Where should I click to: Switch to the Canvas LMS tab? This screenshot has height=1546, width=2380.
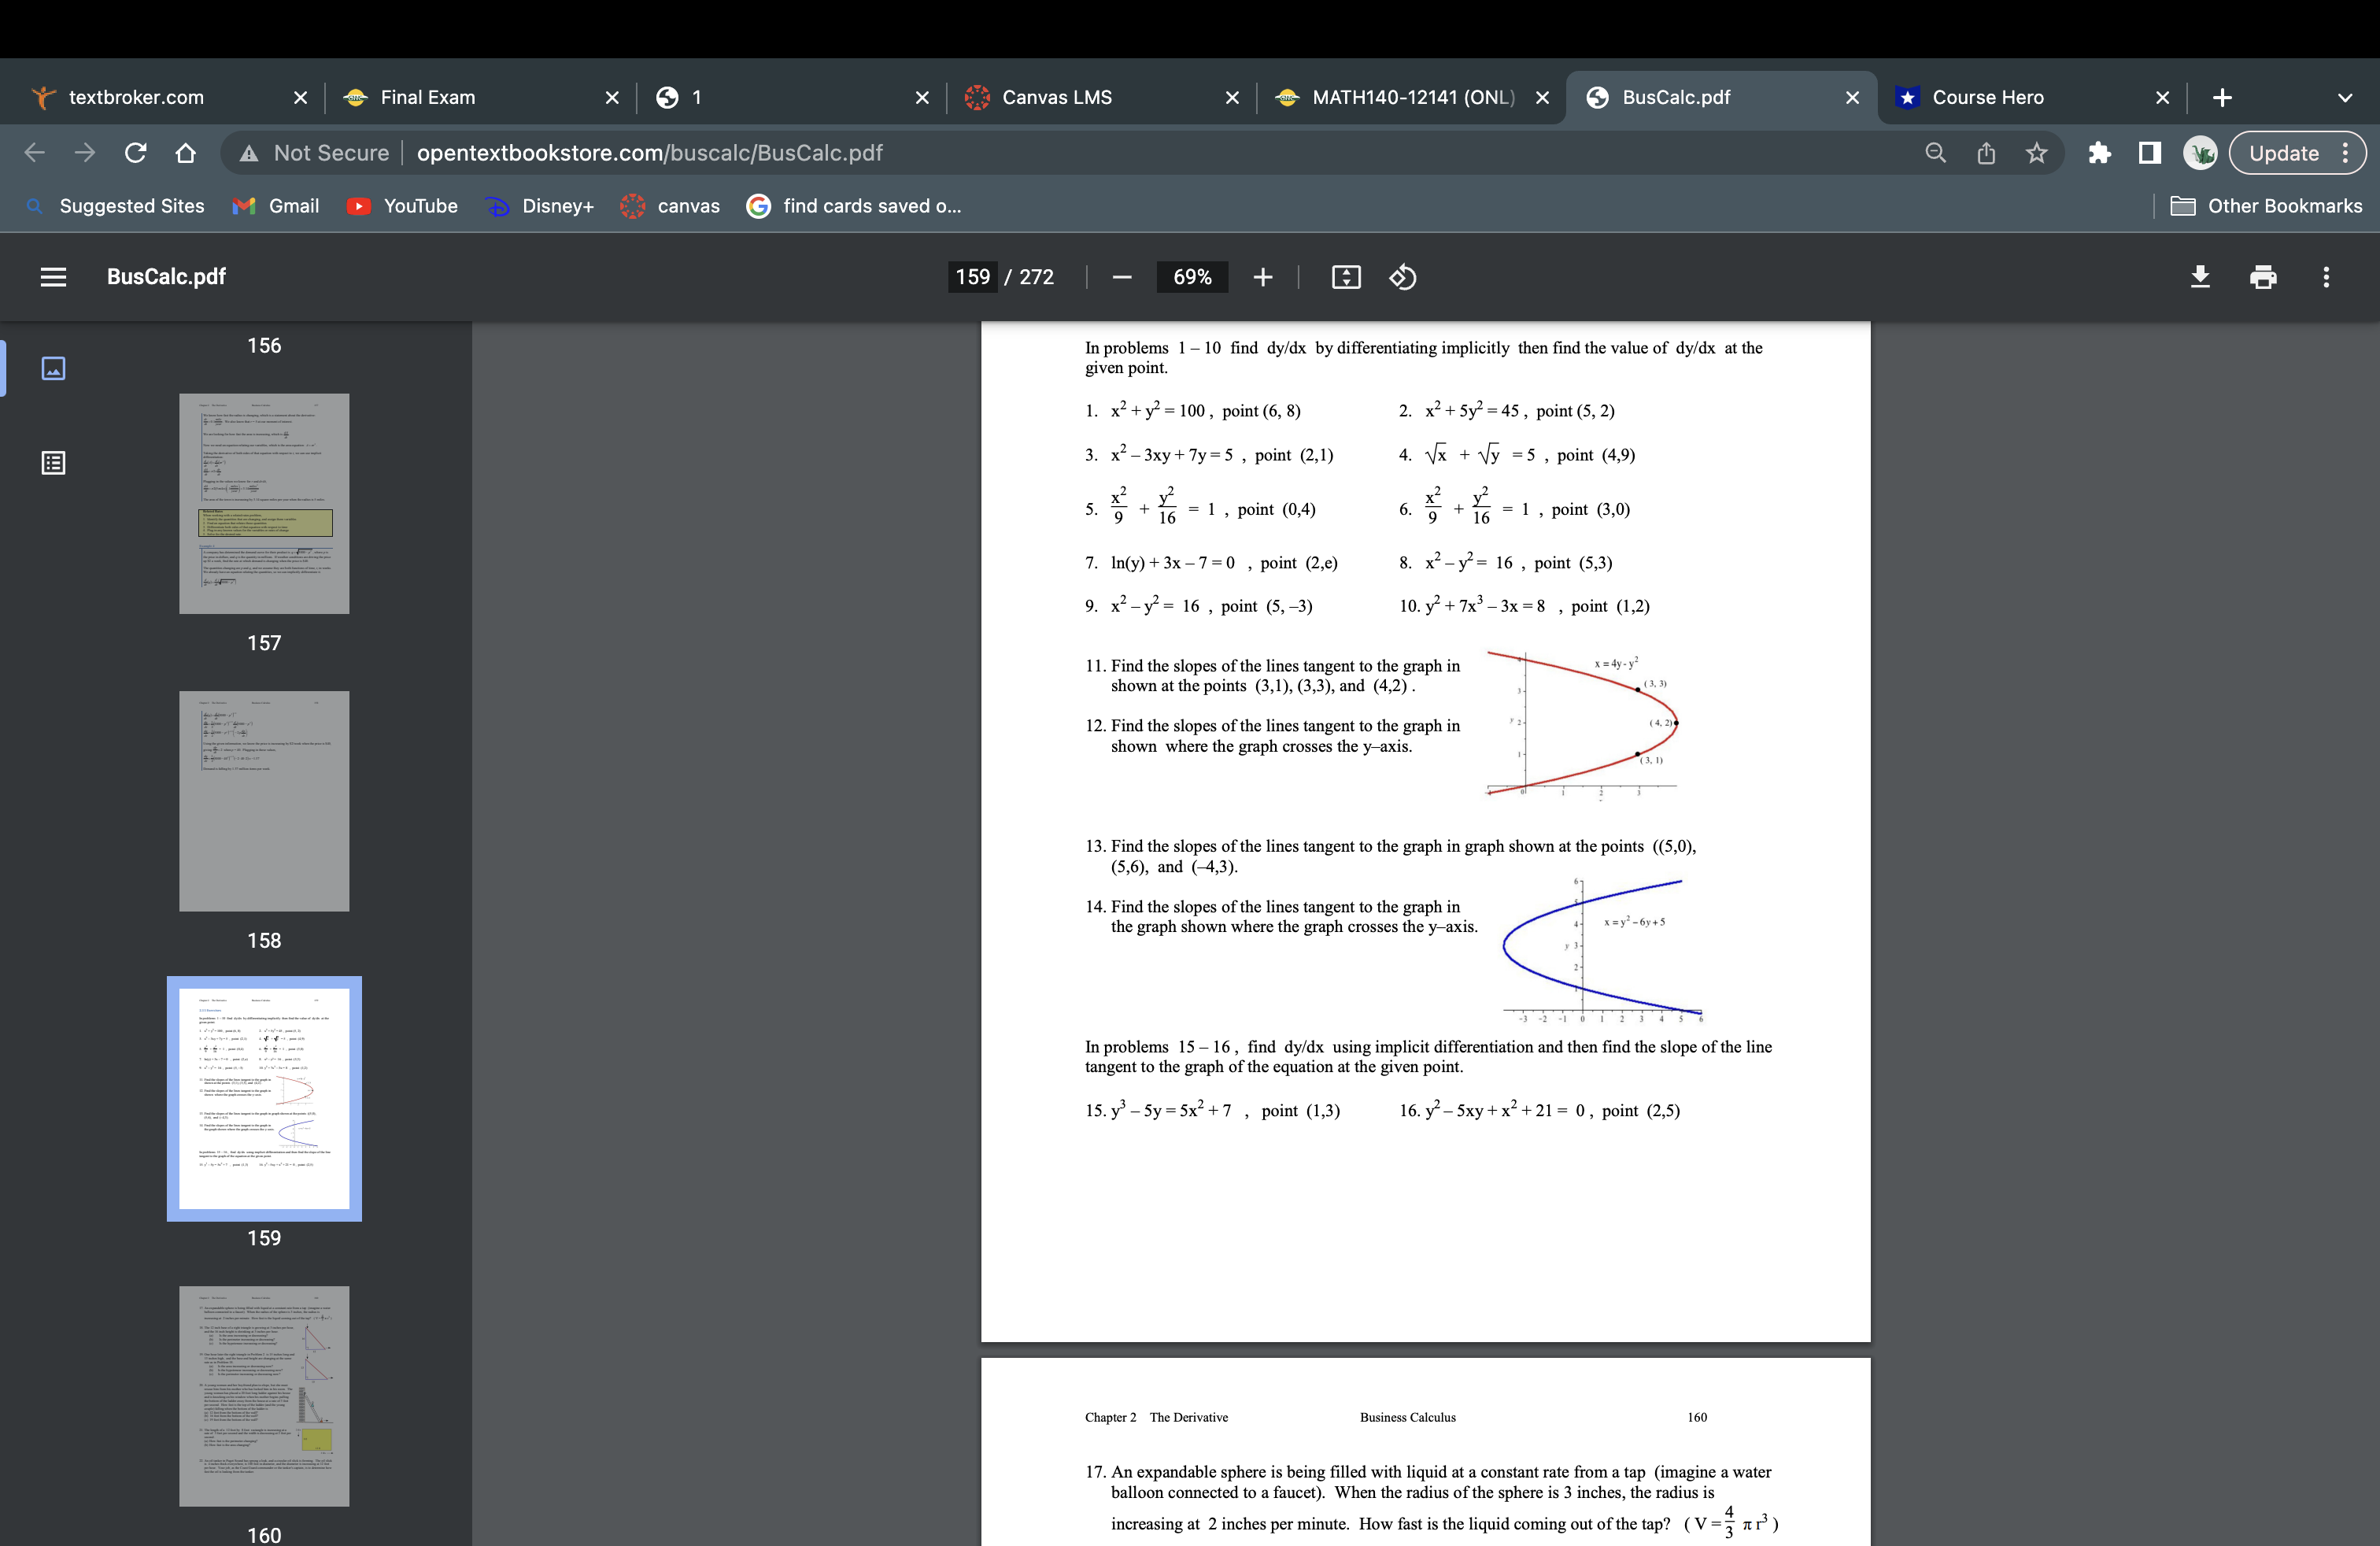pyautogui.click(x=1056, y=97)
